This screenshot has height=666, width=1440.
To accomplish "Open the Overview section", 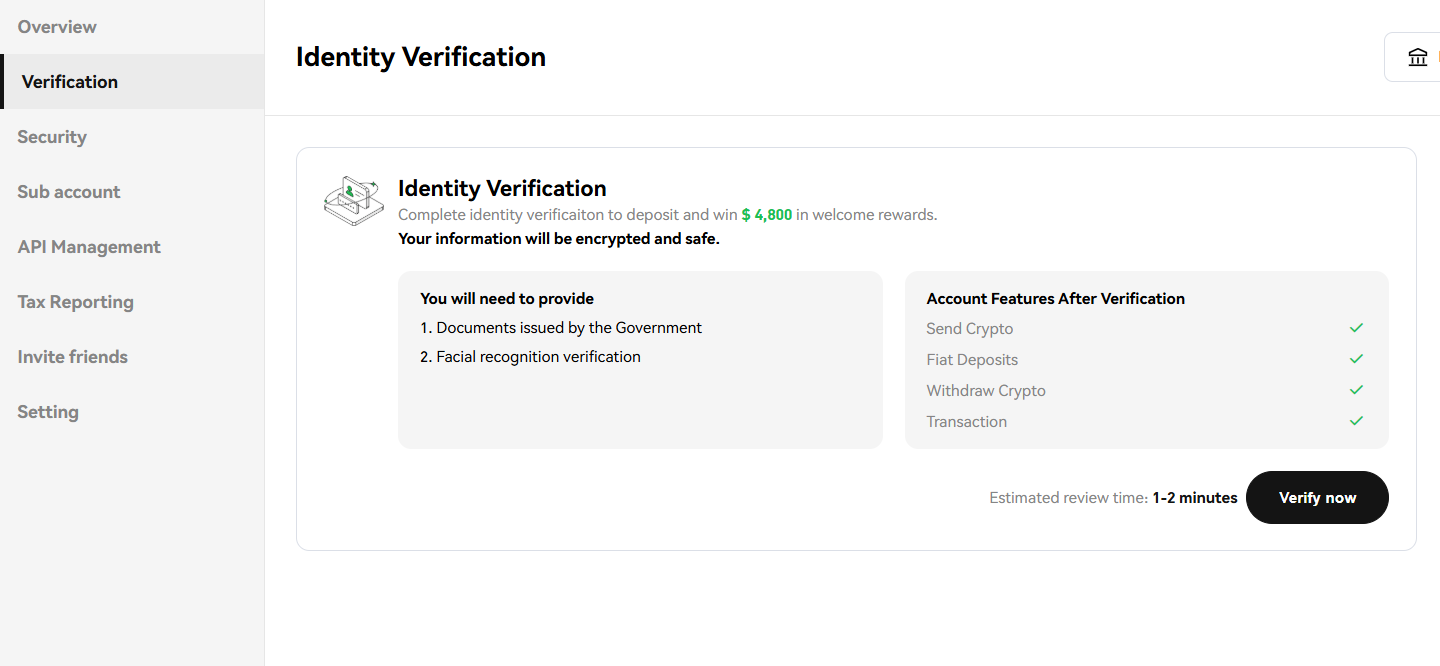I will tap(57, 27).
